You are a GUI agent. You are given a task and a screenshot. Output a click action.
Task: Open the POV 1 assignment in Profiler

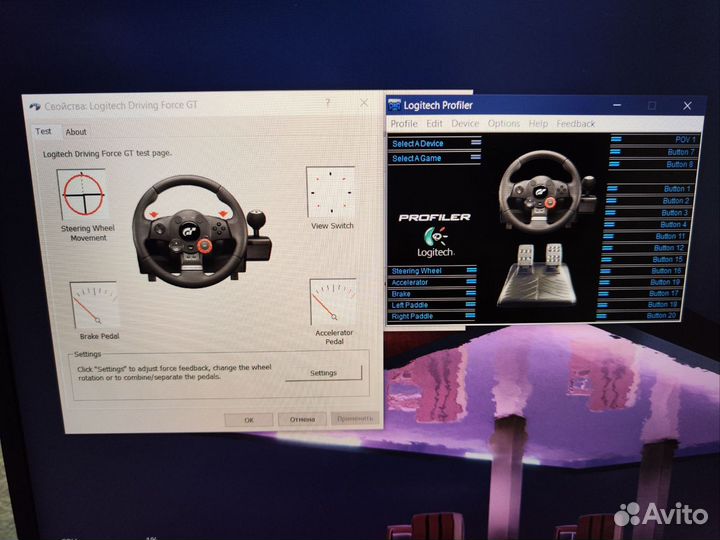pyautogui.click(x=654, y=139)
